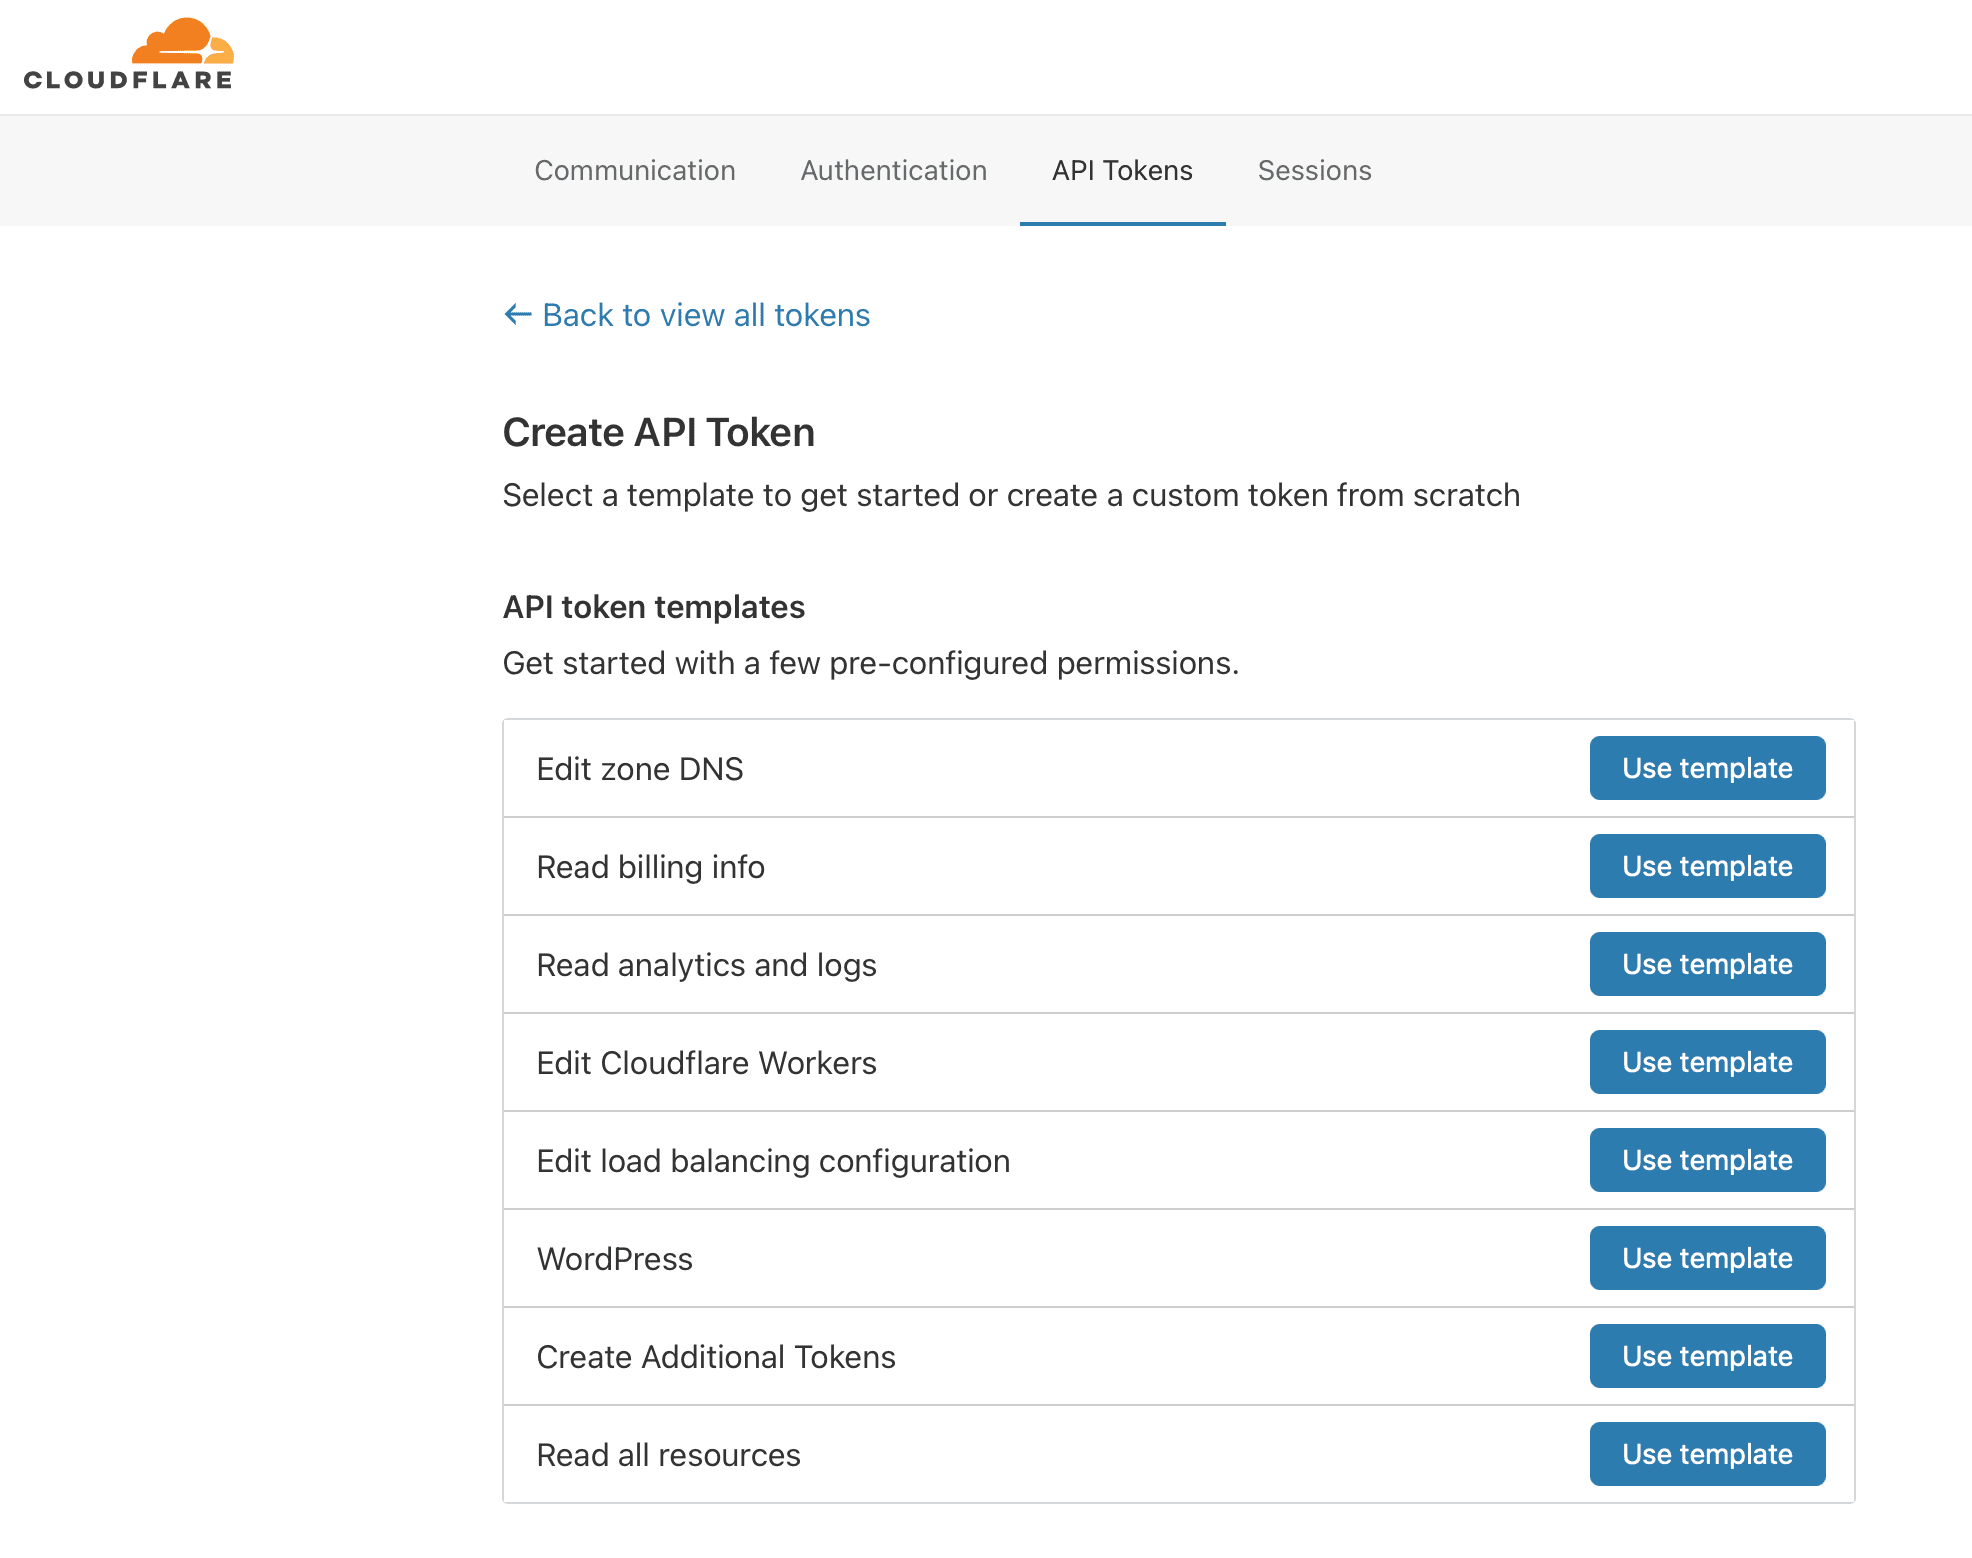Use template for Edit zone DNS
The image size is (1972, 1558).
[1706, 768]
